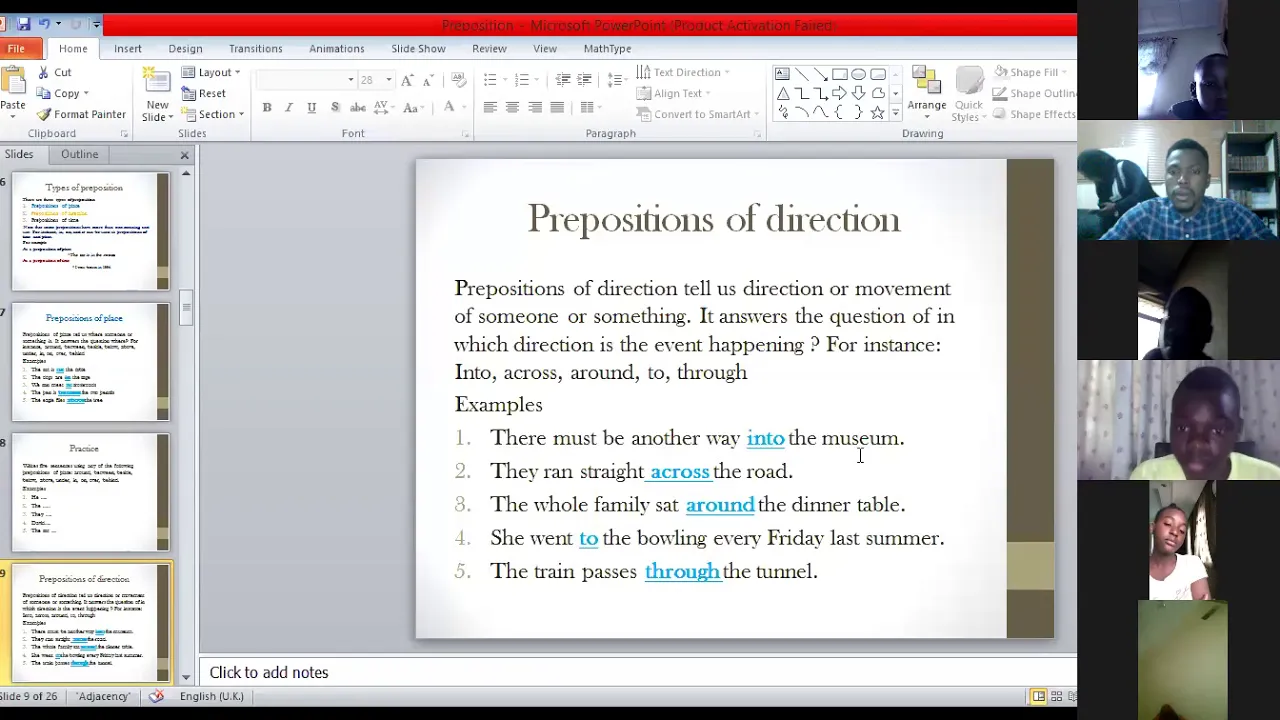The height and width of the screenshot is (720, 1280).
Task: Select the Oval shape
Action: pyautogui.click(x=859, y=74)
